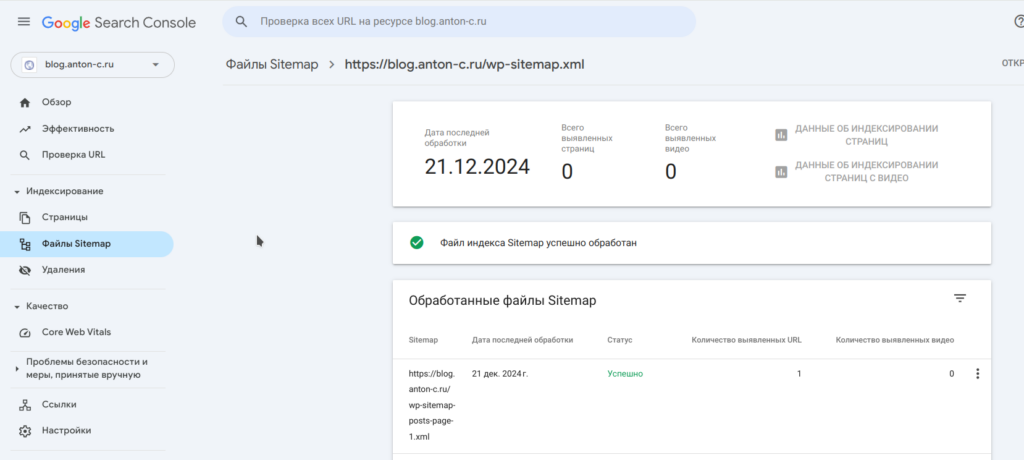Click the search magnifier icon
This screenshot has width=1024, height=460.
click(x=241, y=21)
